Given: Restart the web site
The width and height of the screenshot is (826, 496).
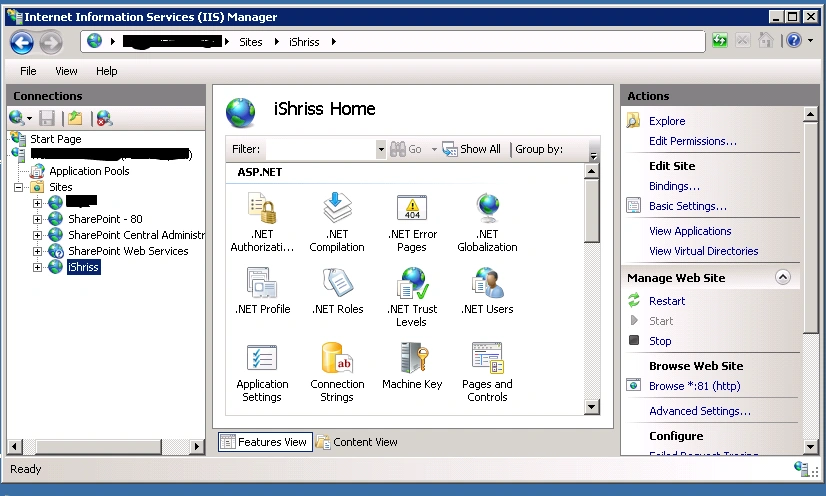Looking at the screenshot, I should (667, 301).
